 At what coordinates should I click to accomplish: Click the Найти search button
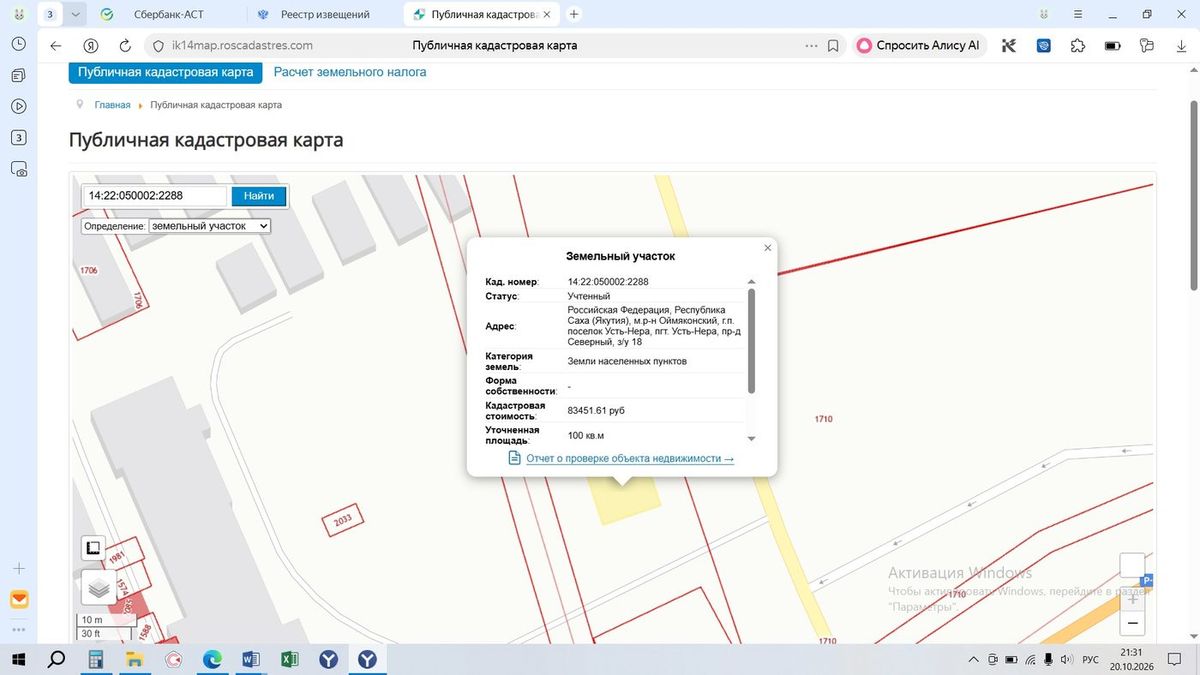(x=259, y=196)
